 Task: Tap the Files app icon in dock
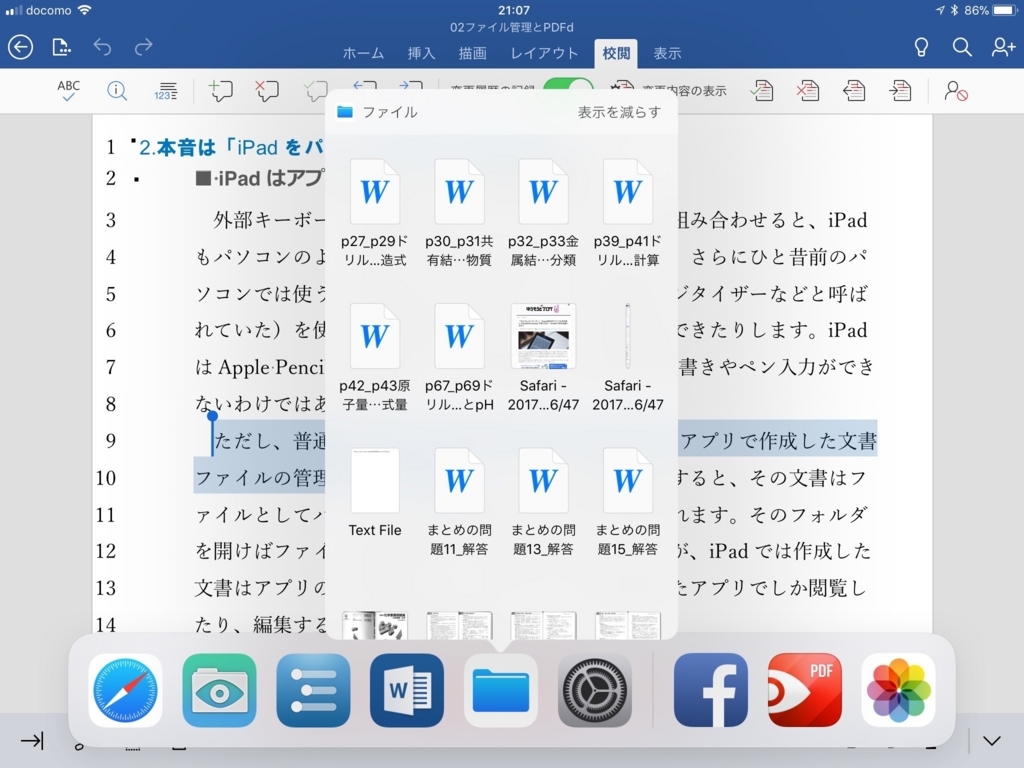(x=501, y=690)
